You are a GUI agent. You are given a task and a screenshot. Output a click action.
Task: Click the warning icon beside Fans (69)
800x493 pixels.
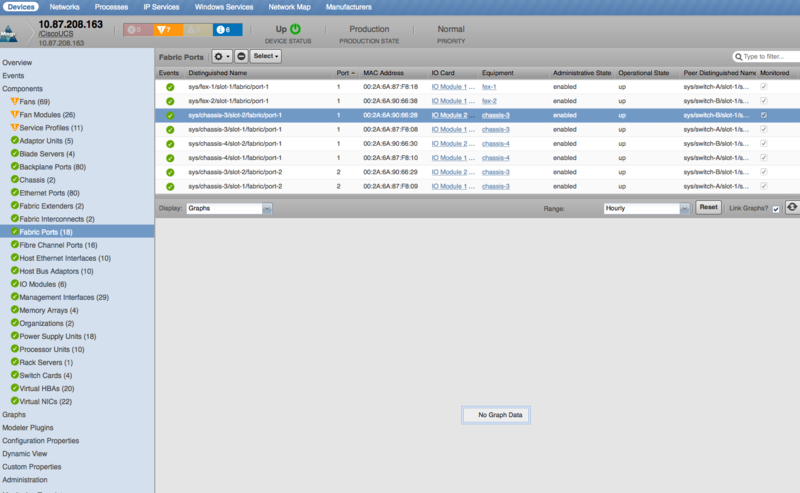click(14, 101)
